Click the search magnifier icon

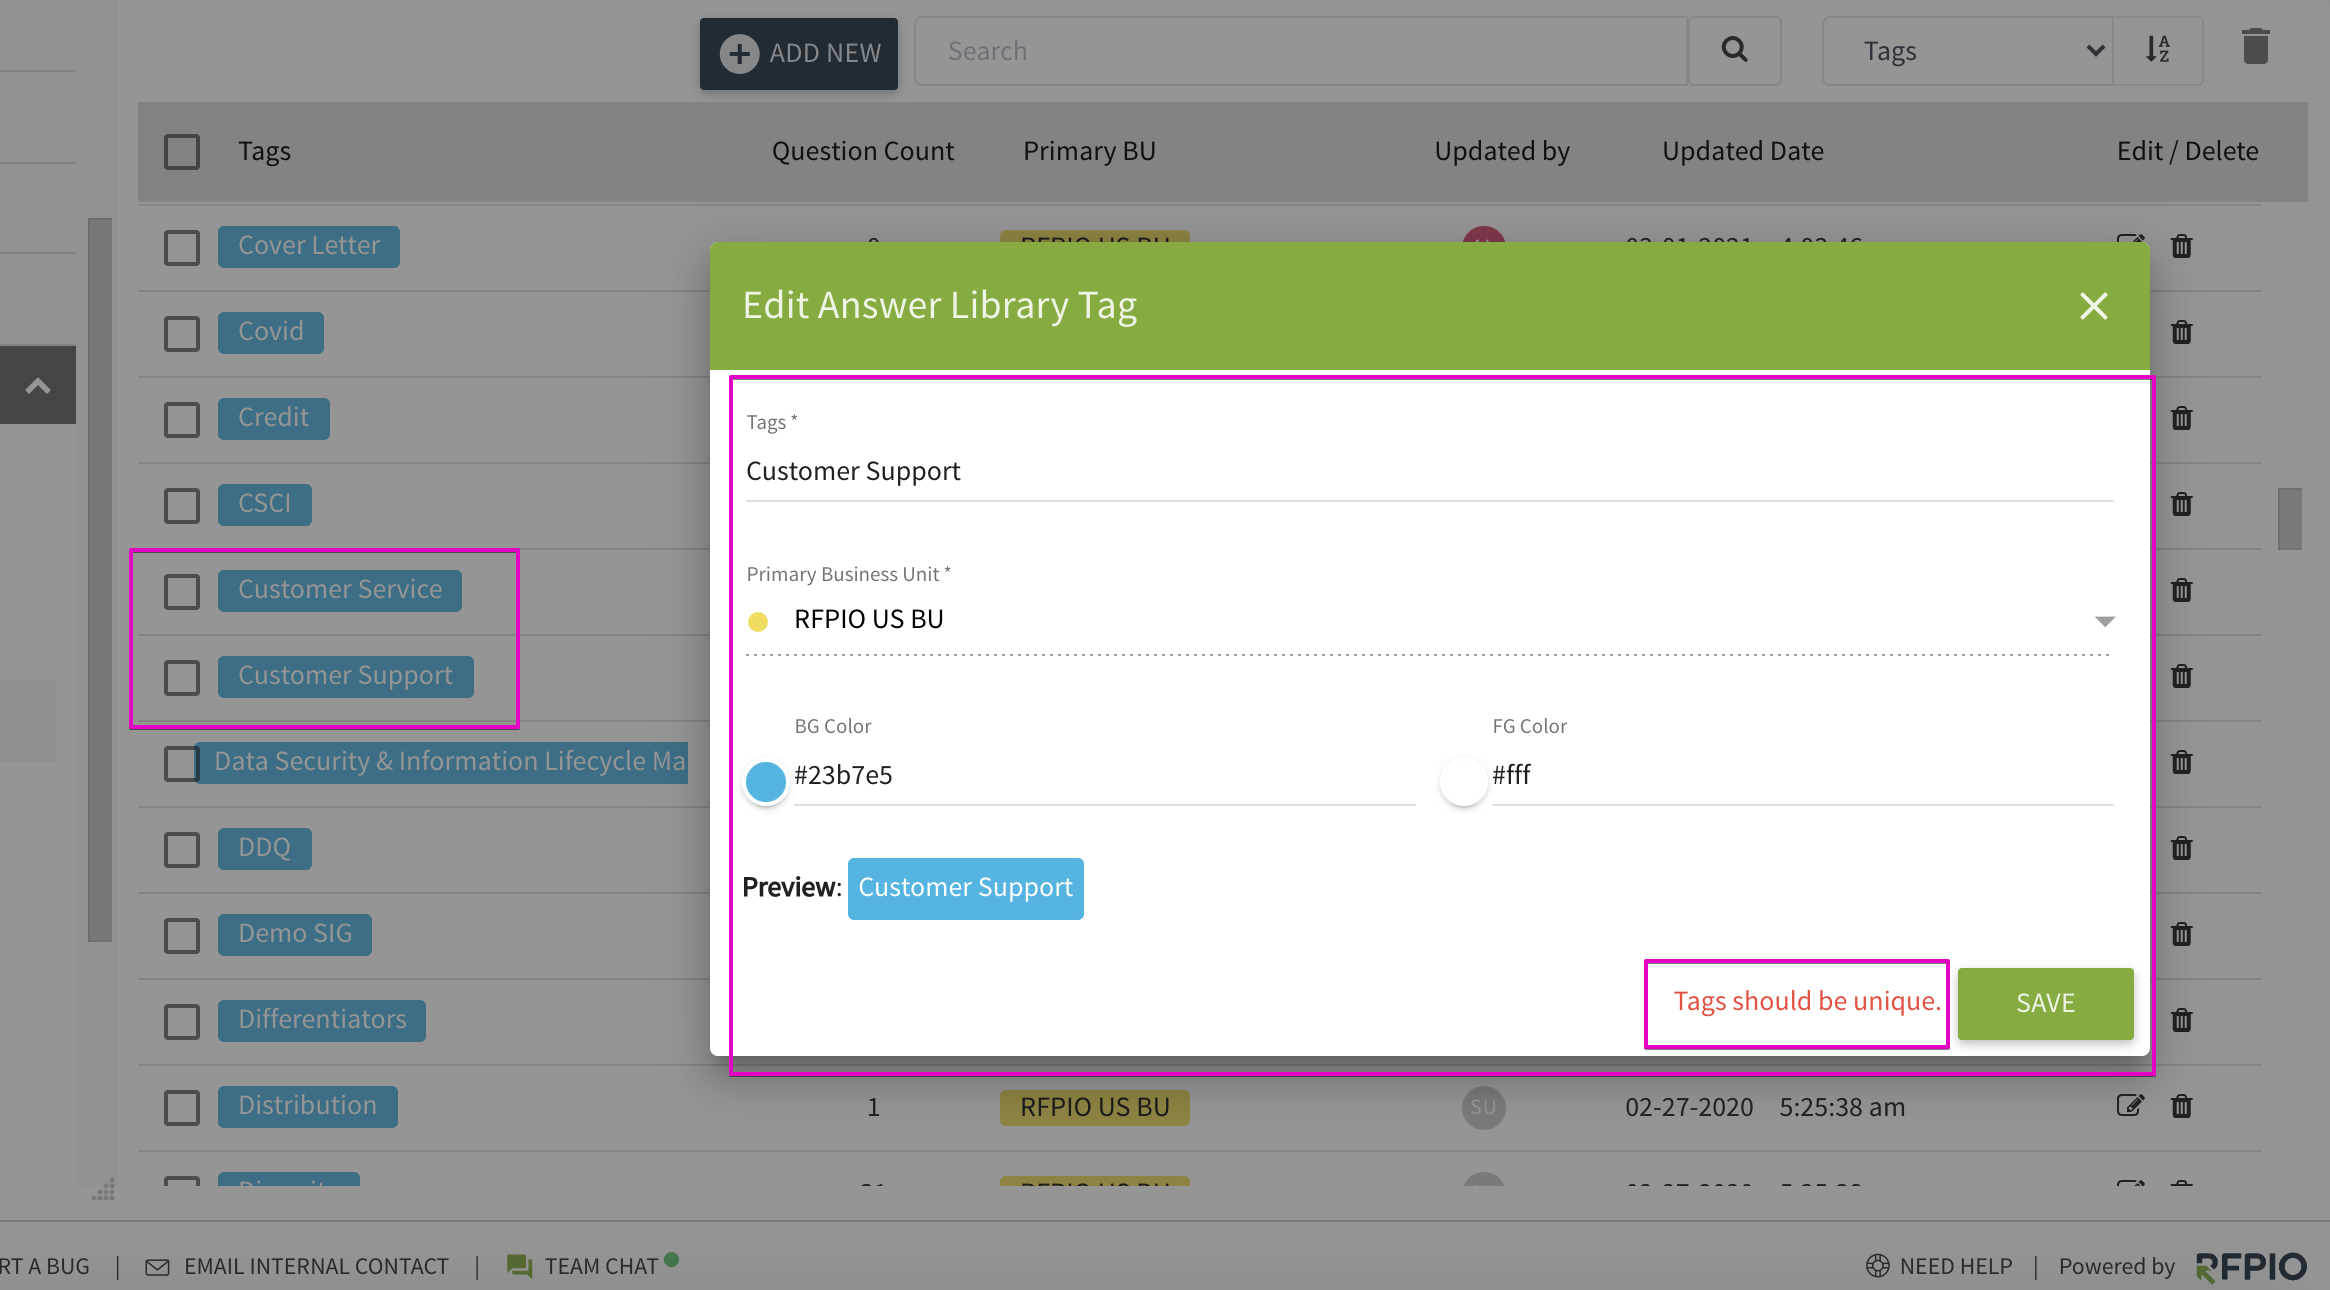(x=1734, y=50)
